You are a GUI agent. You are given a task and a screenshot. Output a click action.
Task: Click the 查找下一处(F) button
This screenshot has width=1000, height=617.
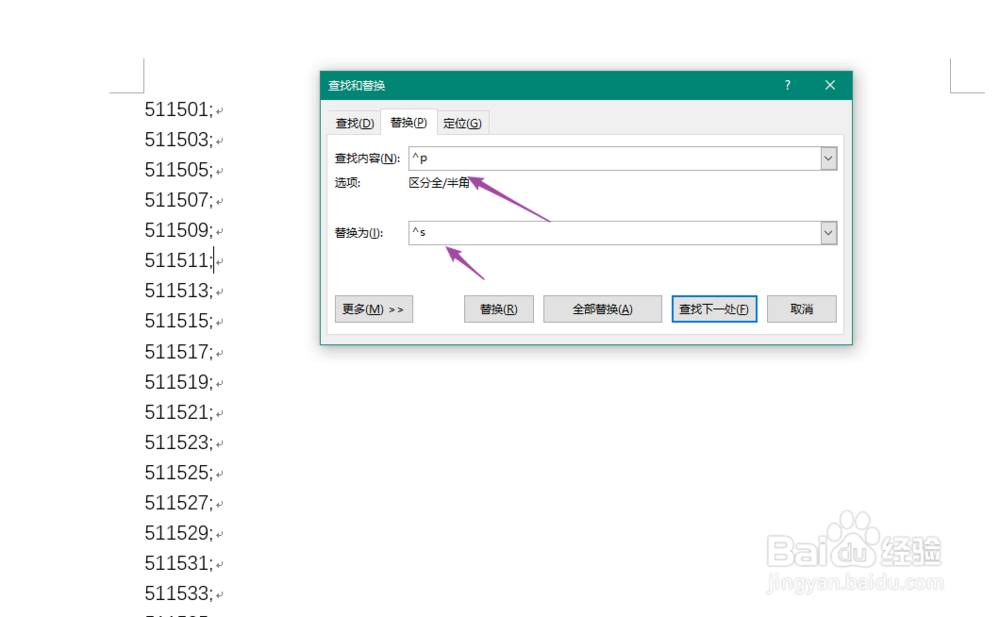point(714,309)
